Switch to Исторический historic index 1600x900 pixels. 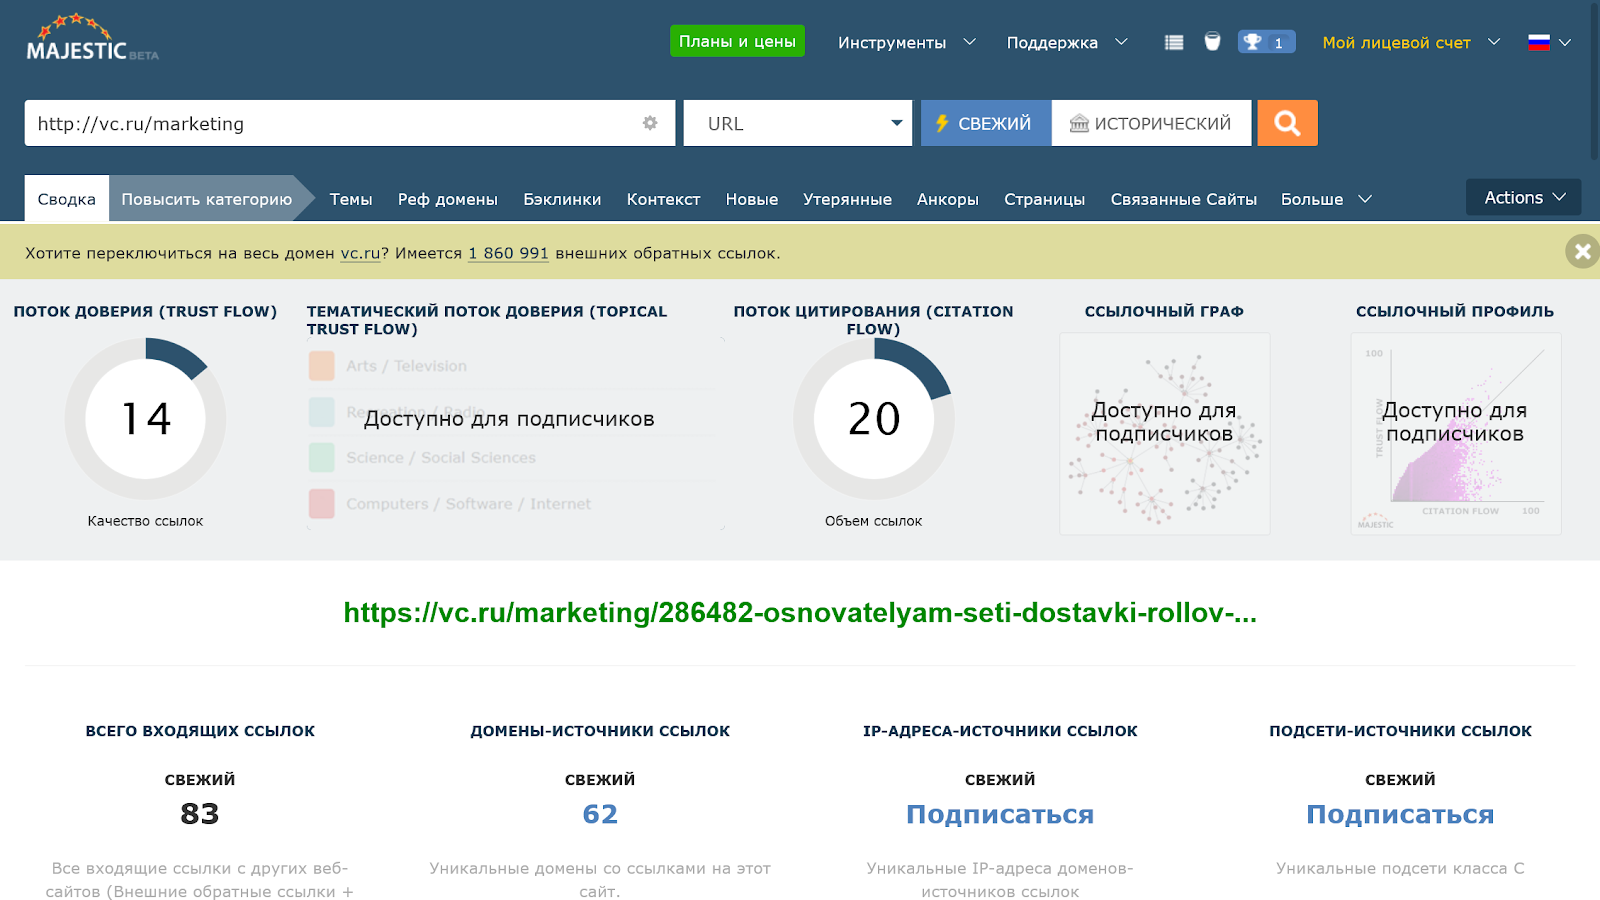pos(1151,123)
